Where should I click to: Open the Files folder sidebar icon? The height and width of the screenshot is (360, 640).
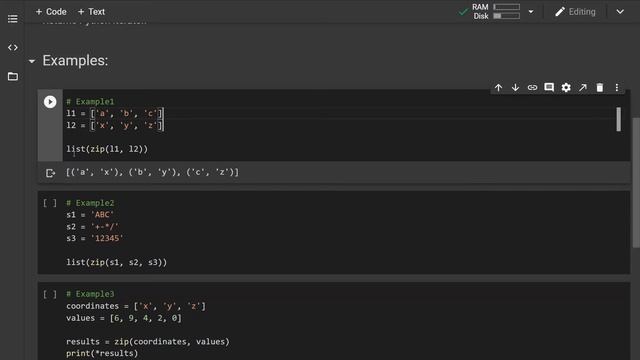point(13,76)
